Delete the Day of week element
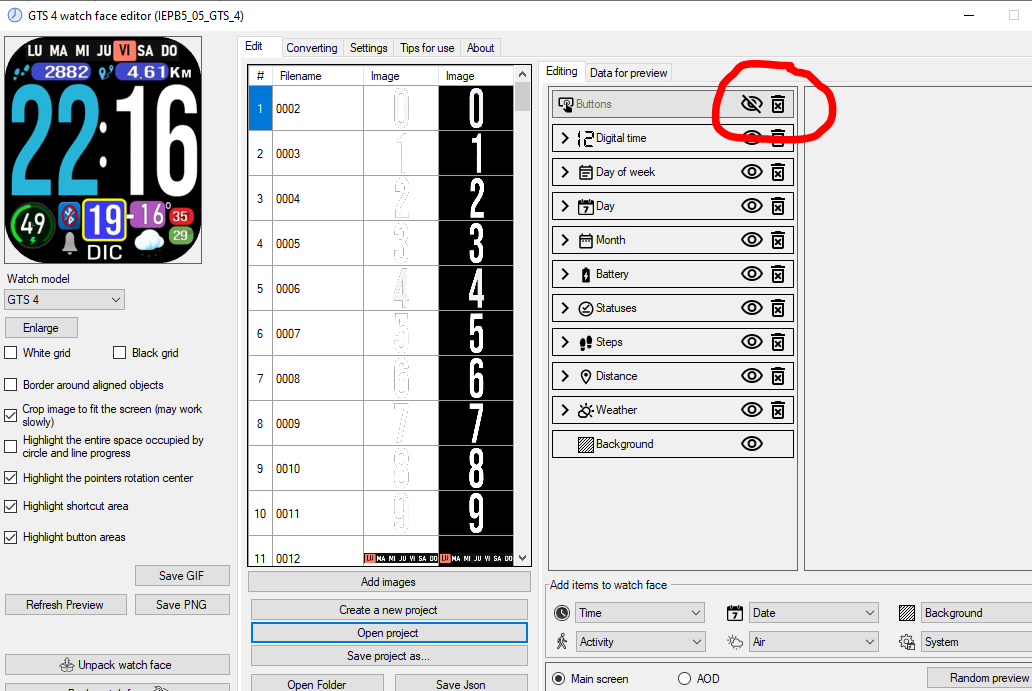 pyautogui.click(x=777, y=172)
